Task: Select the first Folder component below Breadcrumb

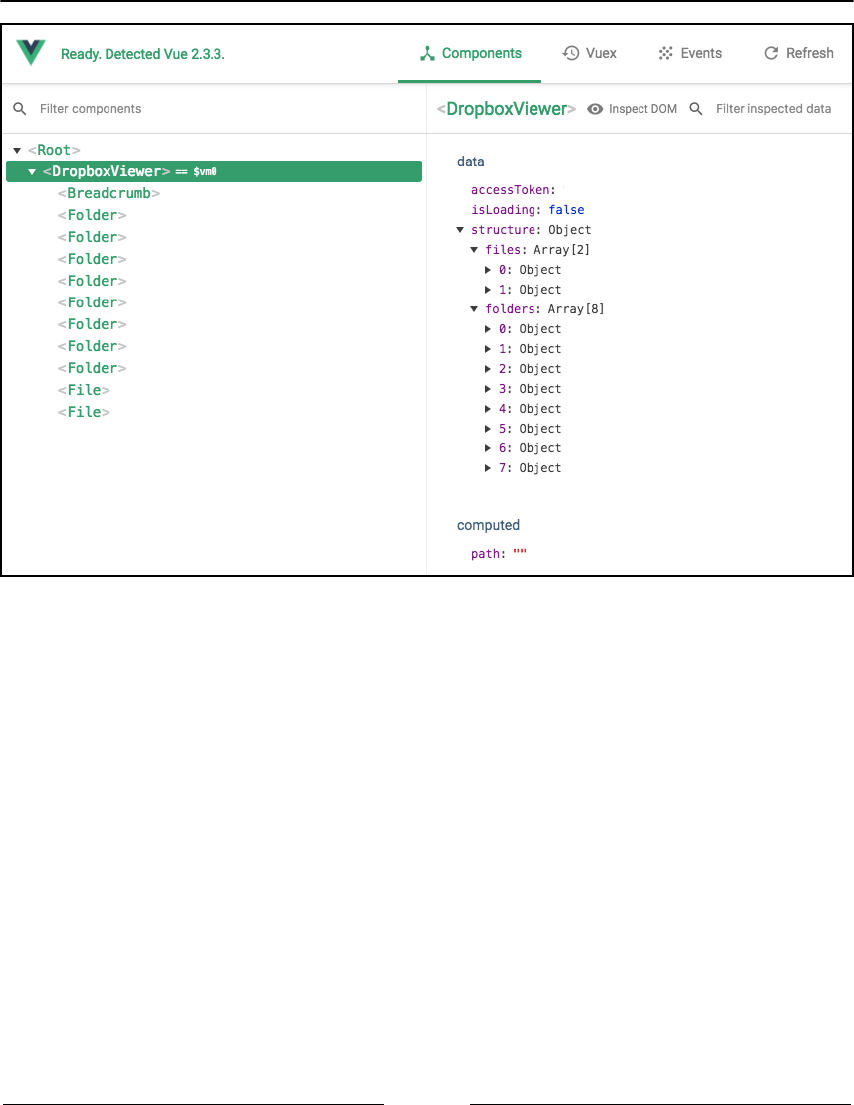Action: (92, 215)
